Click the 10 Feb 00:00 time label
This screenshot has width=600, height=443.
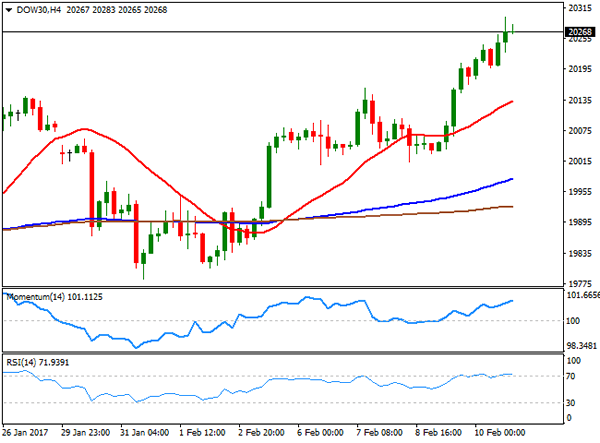point(500,433)
